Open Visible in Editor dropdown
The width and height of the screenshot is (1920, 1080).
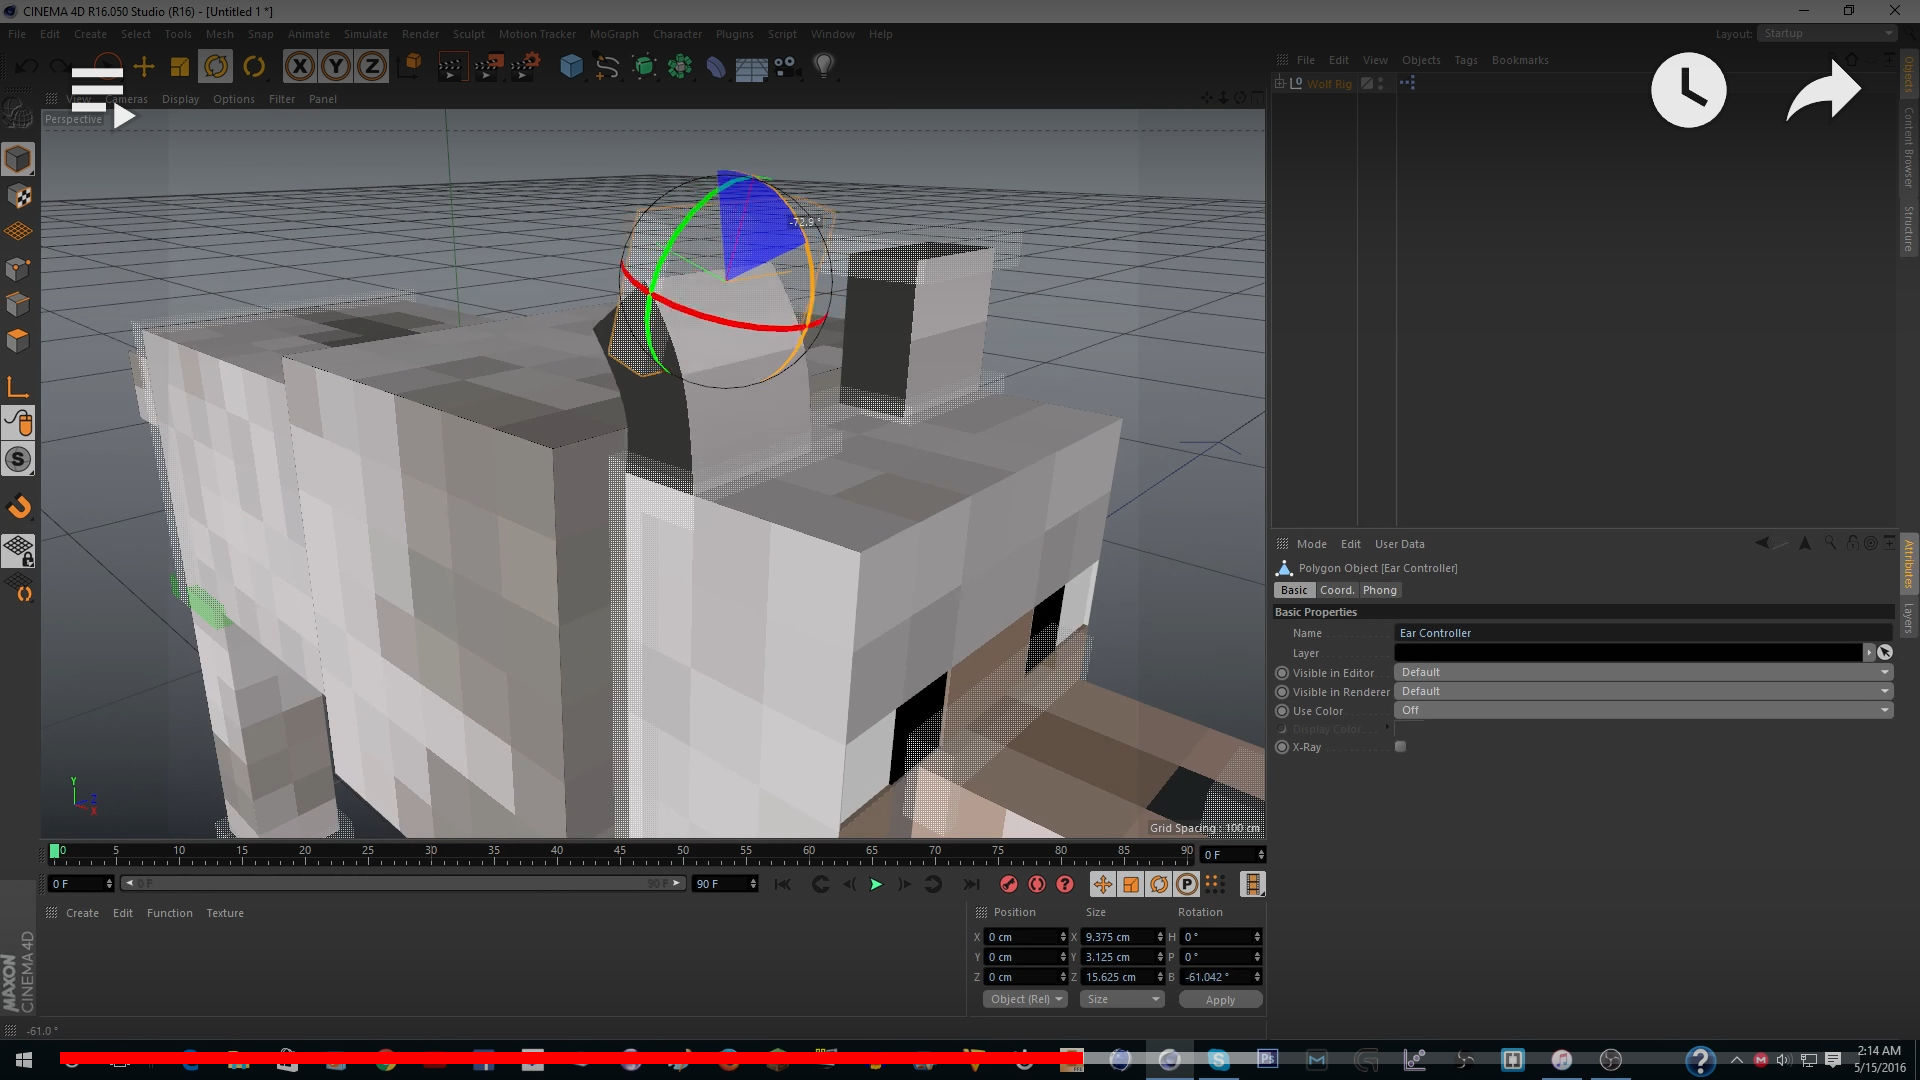pos(1643,672)
